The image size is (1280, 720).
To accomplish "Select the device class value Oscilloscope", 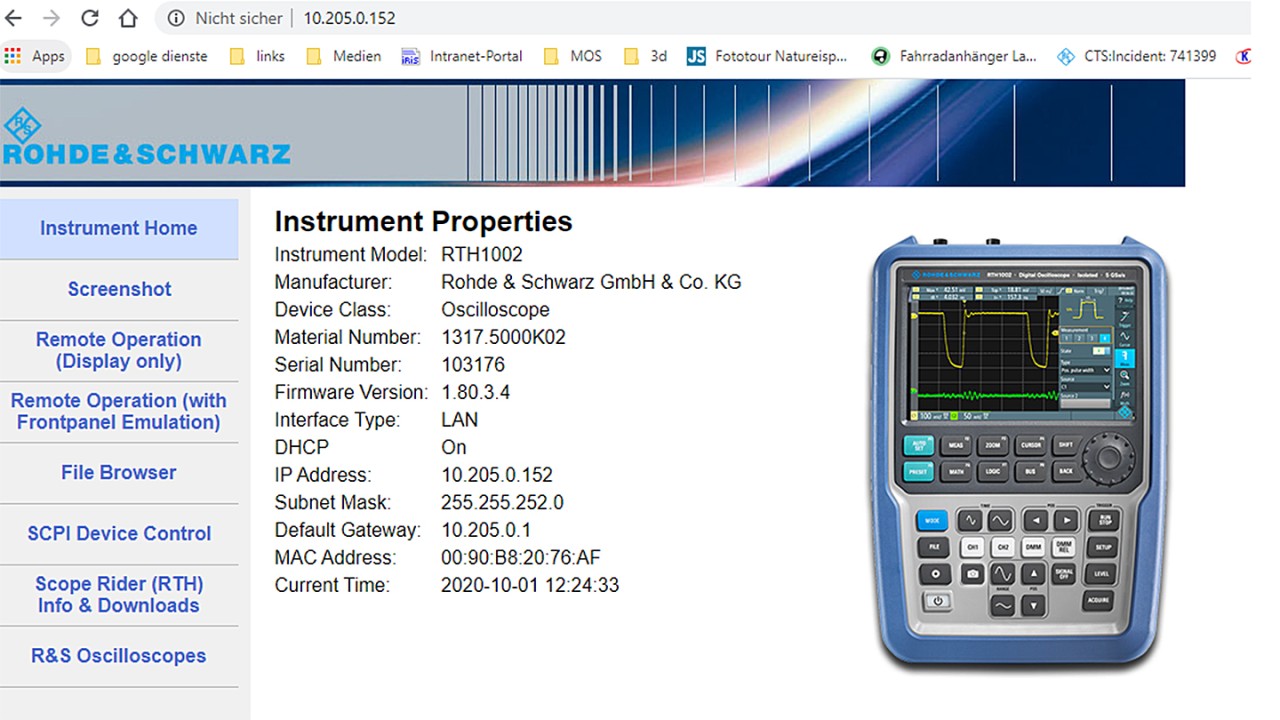I will (495, 310).
